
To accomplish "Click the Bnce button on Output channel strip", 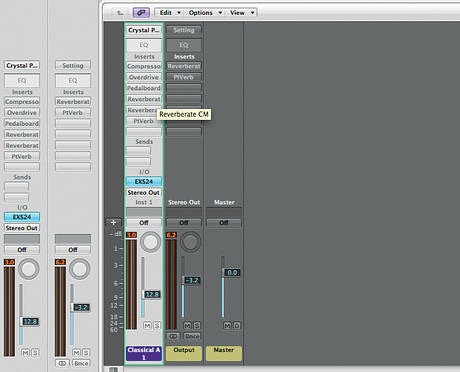I will tap(192, 336).
